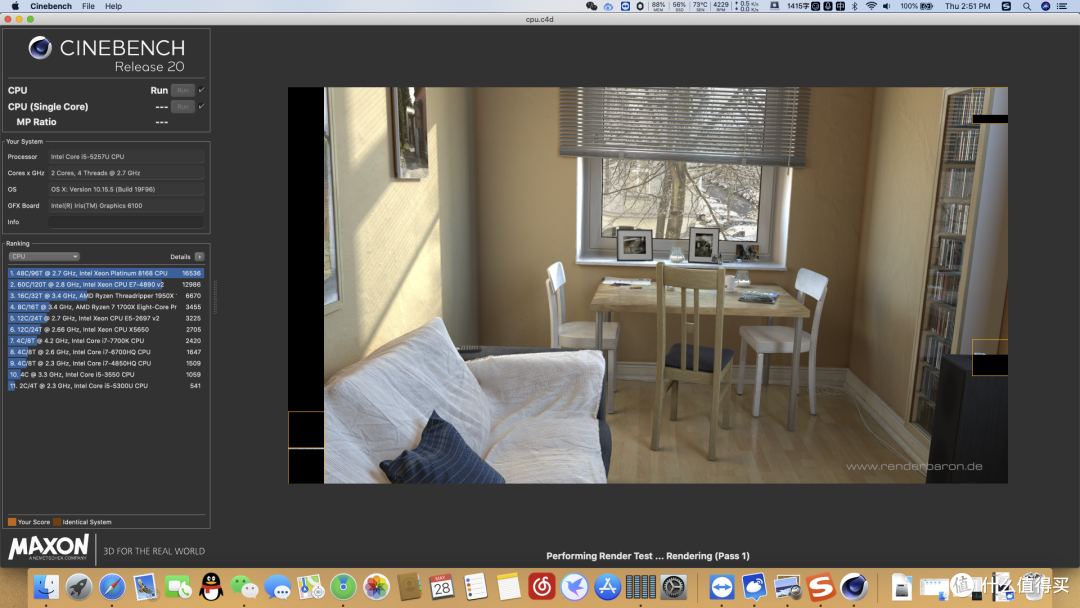Open the Apple menu
The image size is (1080, 608).
click(15, 6)
